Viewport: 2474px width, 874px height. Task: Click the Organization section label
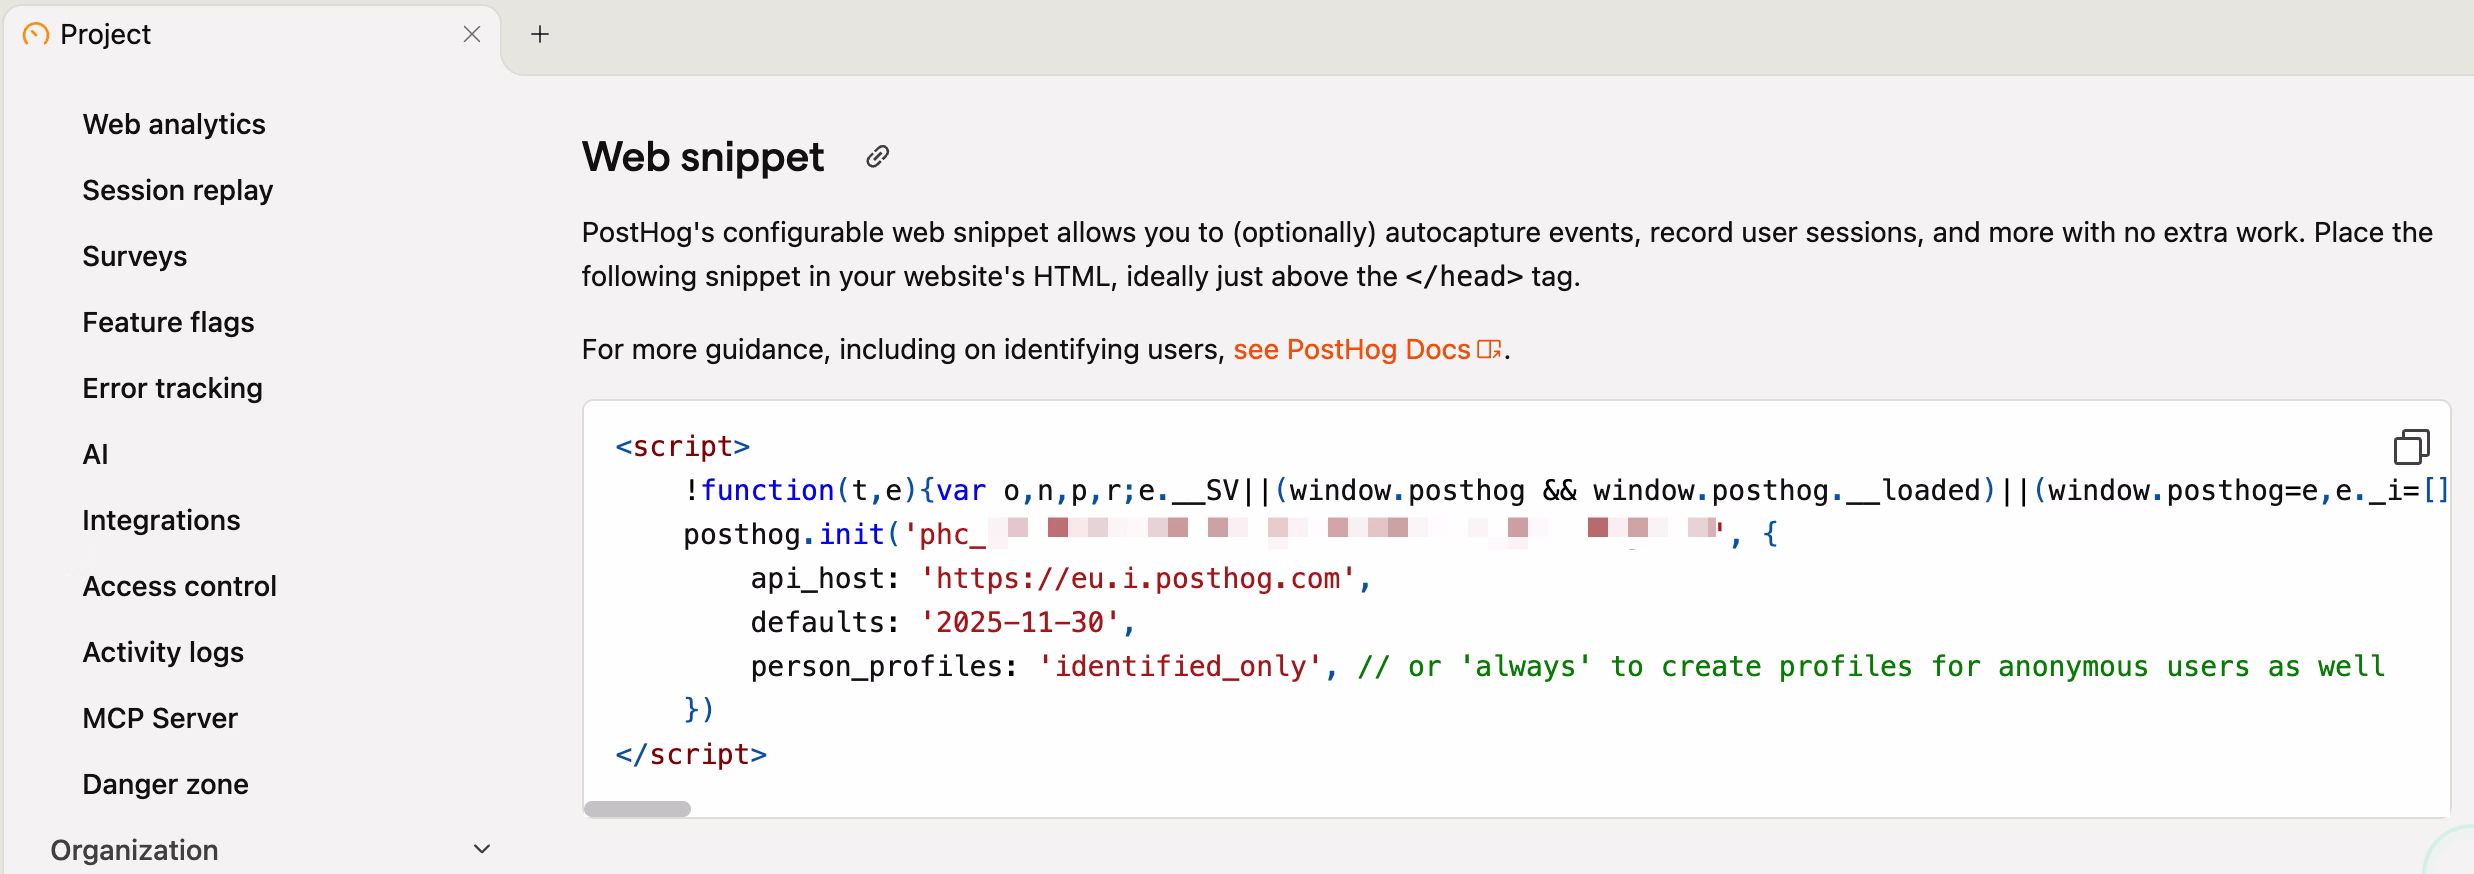135,850
